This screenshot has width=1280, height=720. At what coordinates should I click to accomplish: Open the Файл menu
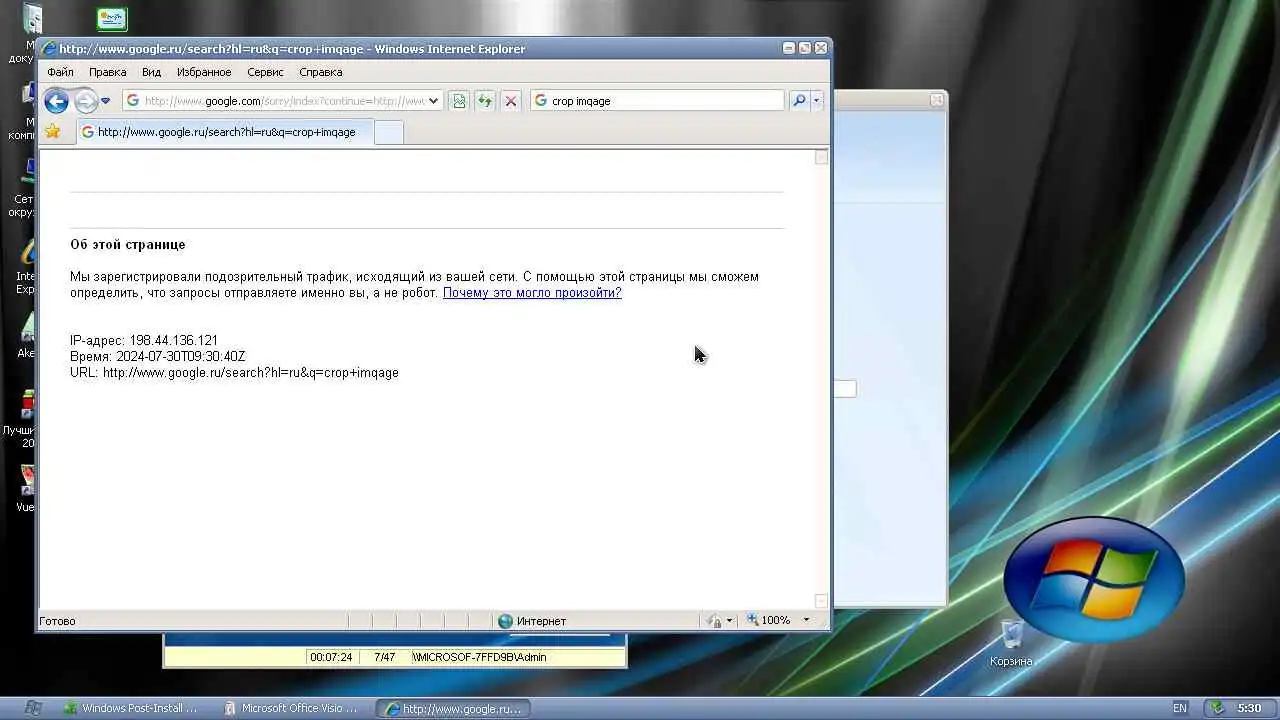click(x=60, y=72)
